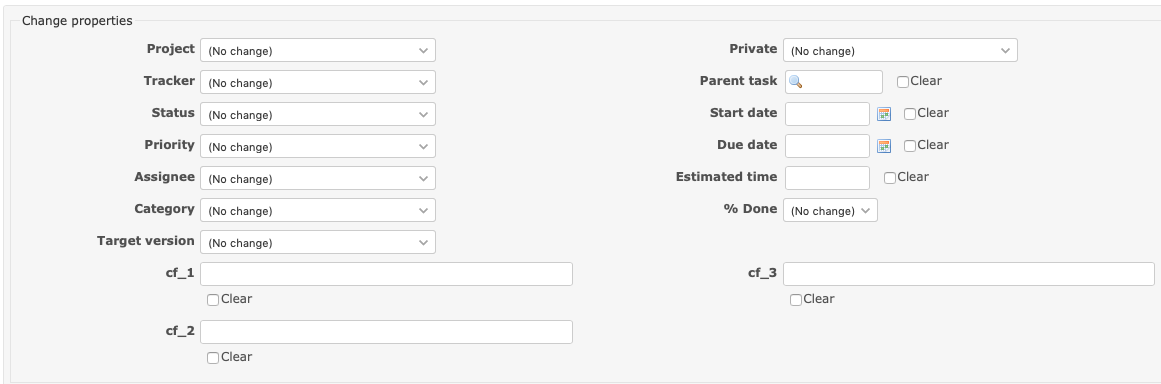Click into the Estimated time input
The image size is (1161, 384).
[826, 178]
